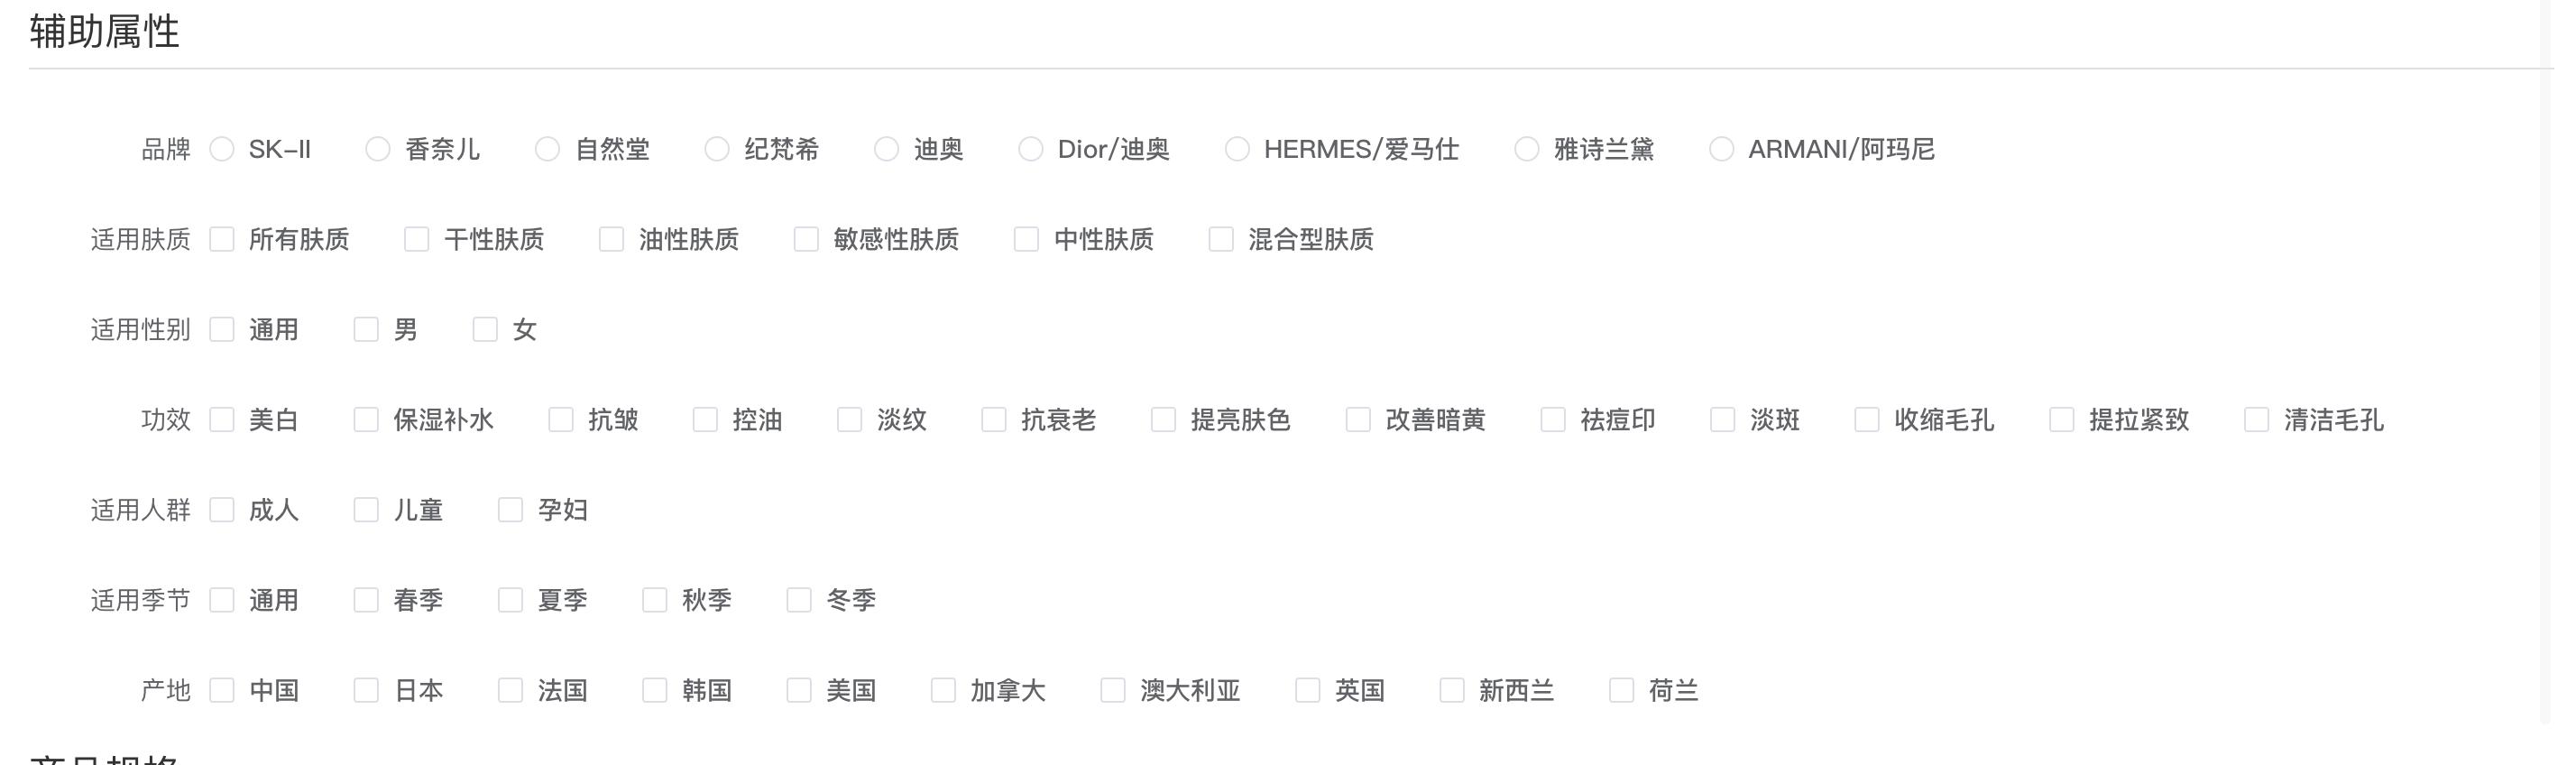Viewport: 2576px width, 765px height.
Task: Check the 所有肤质 skin type box
Action: [222, 239]
